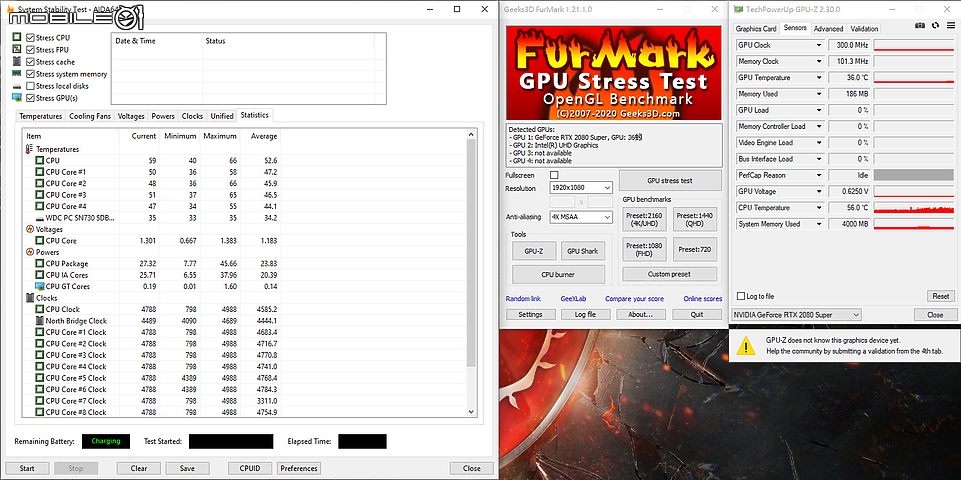Switch to the Cooling Fans tab

click(x=90, y=116)
